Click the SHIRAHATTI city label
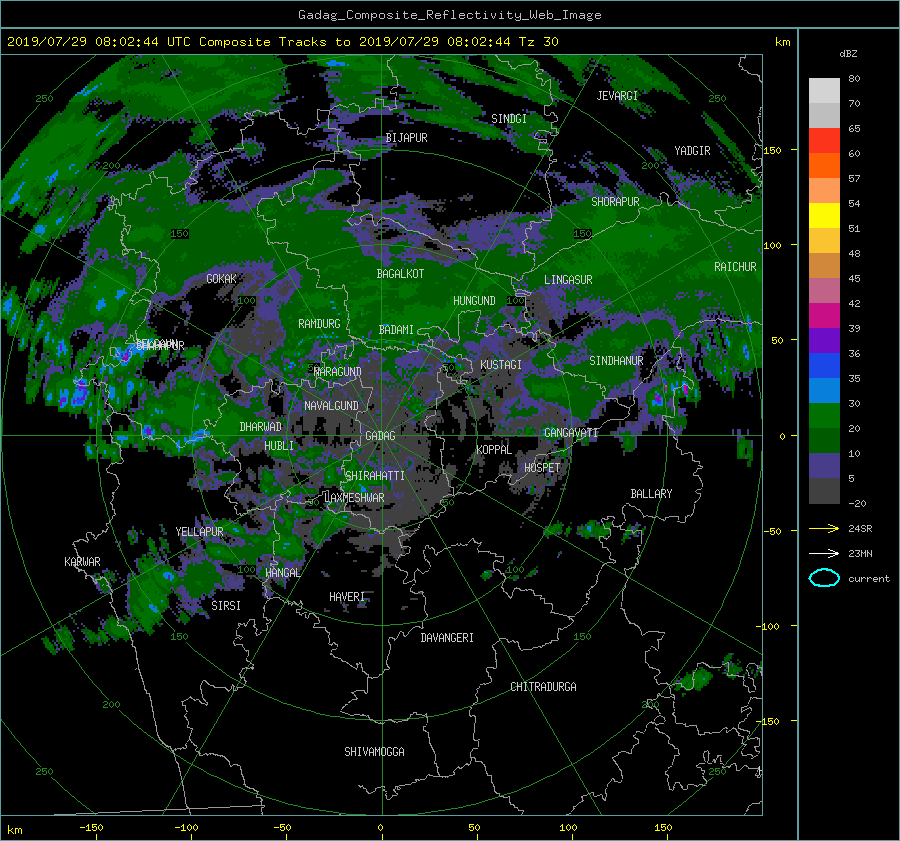900x841 pixels. (x=375, y=476)
